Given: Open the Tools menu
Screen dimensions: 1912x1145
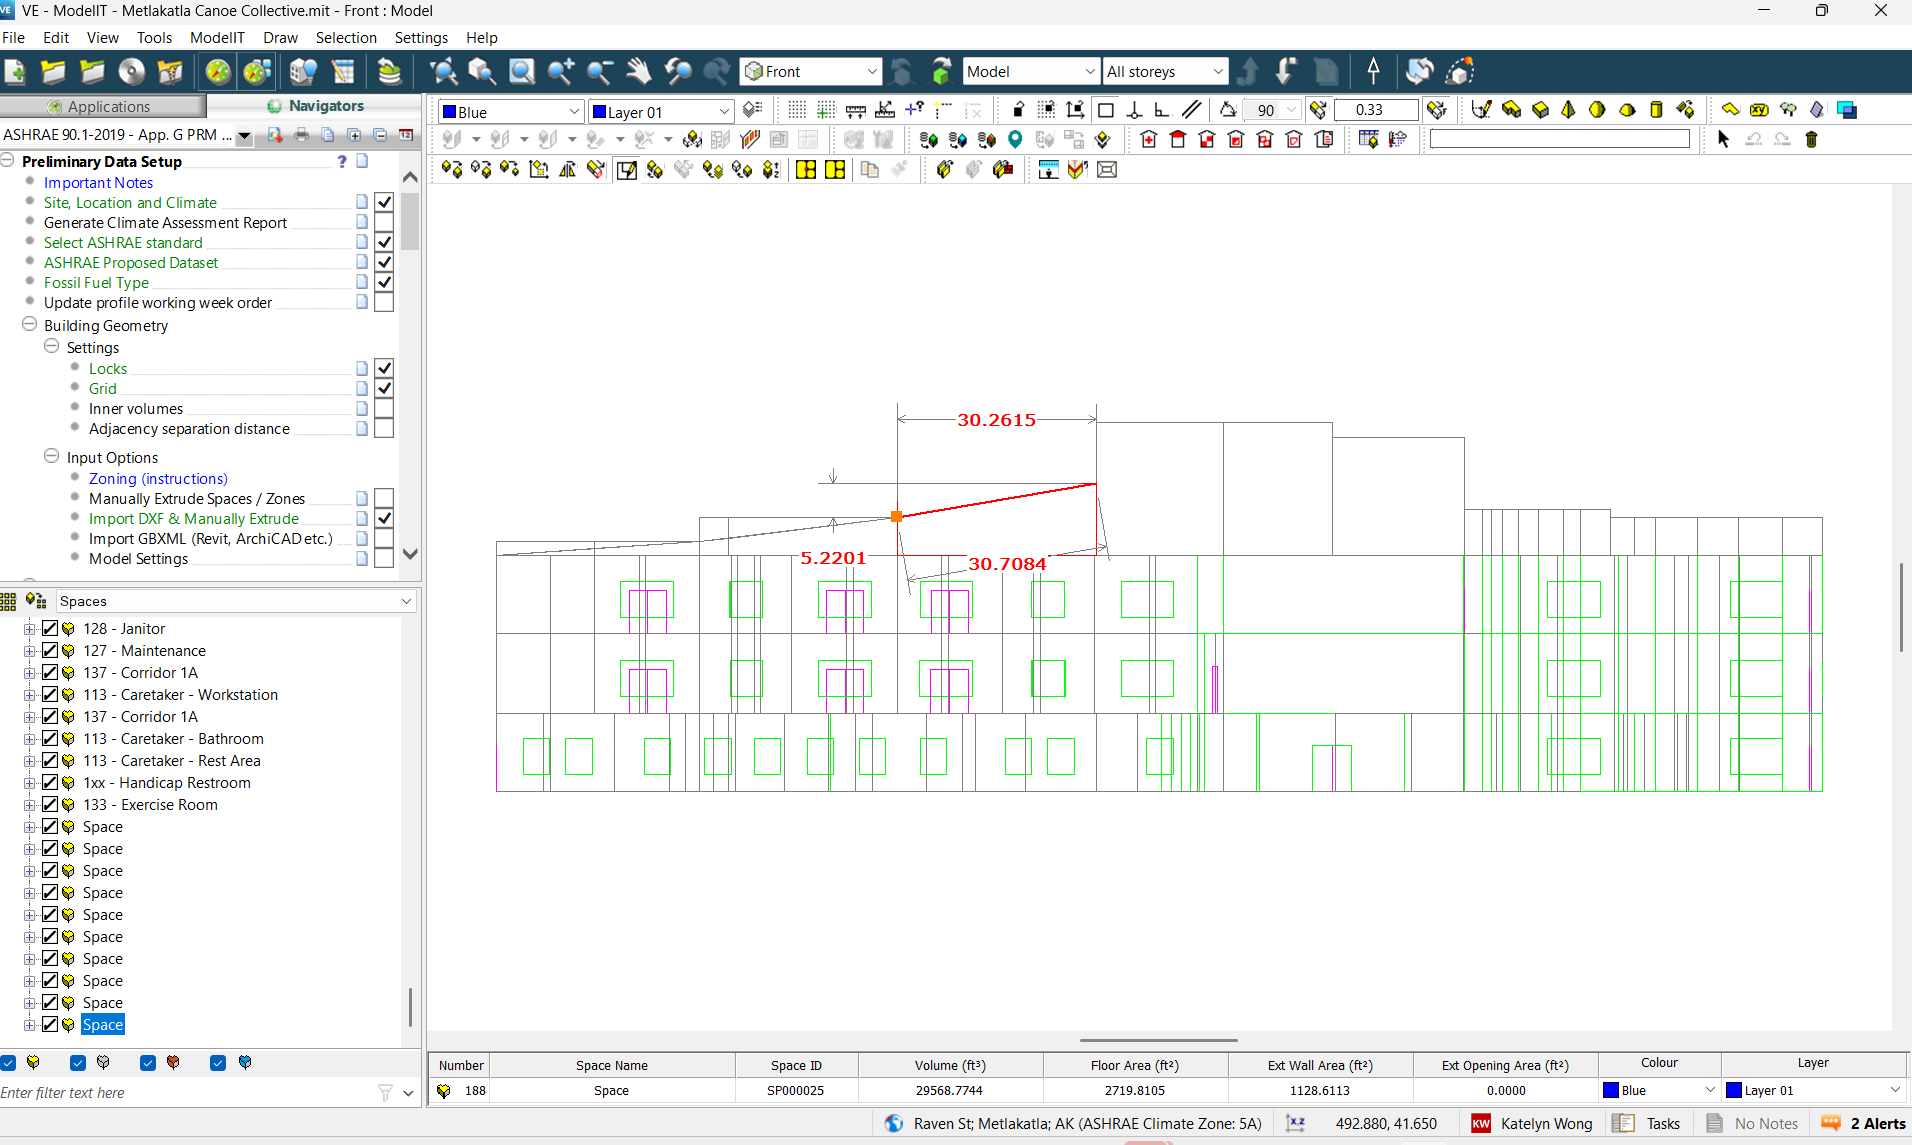Looking at the screenshot, I should (x=154, y=37).
